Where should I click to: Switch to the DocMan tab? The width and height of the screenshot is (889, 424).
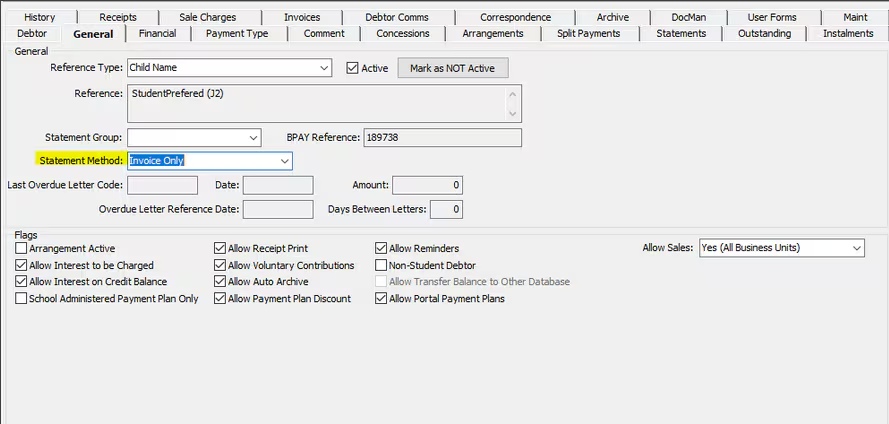(689, 17)
